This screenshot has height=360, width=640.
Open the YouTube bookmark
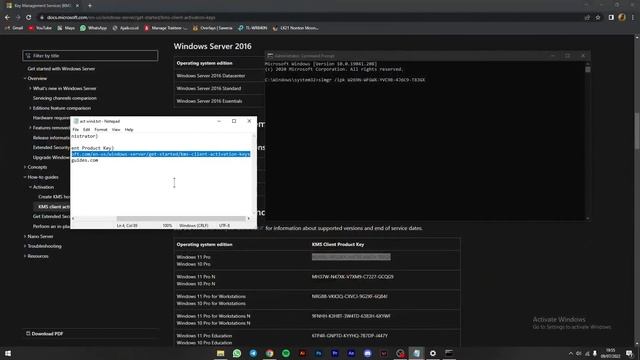click(x=40, y=28)
